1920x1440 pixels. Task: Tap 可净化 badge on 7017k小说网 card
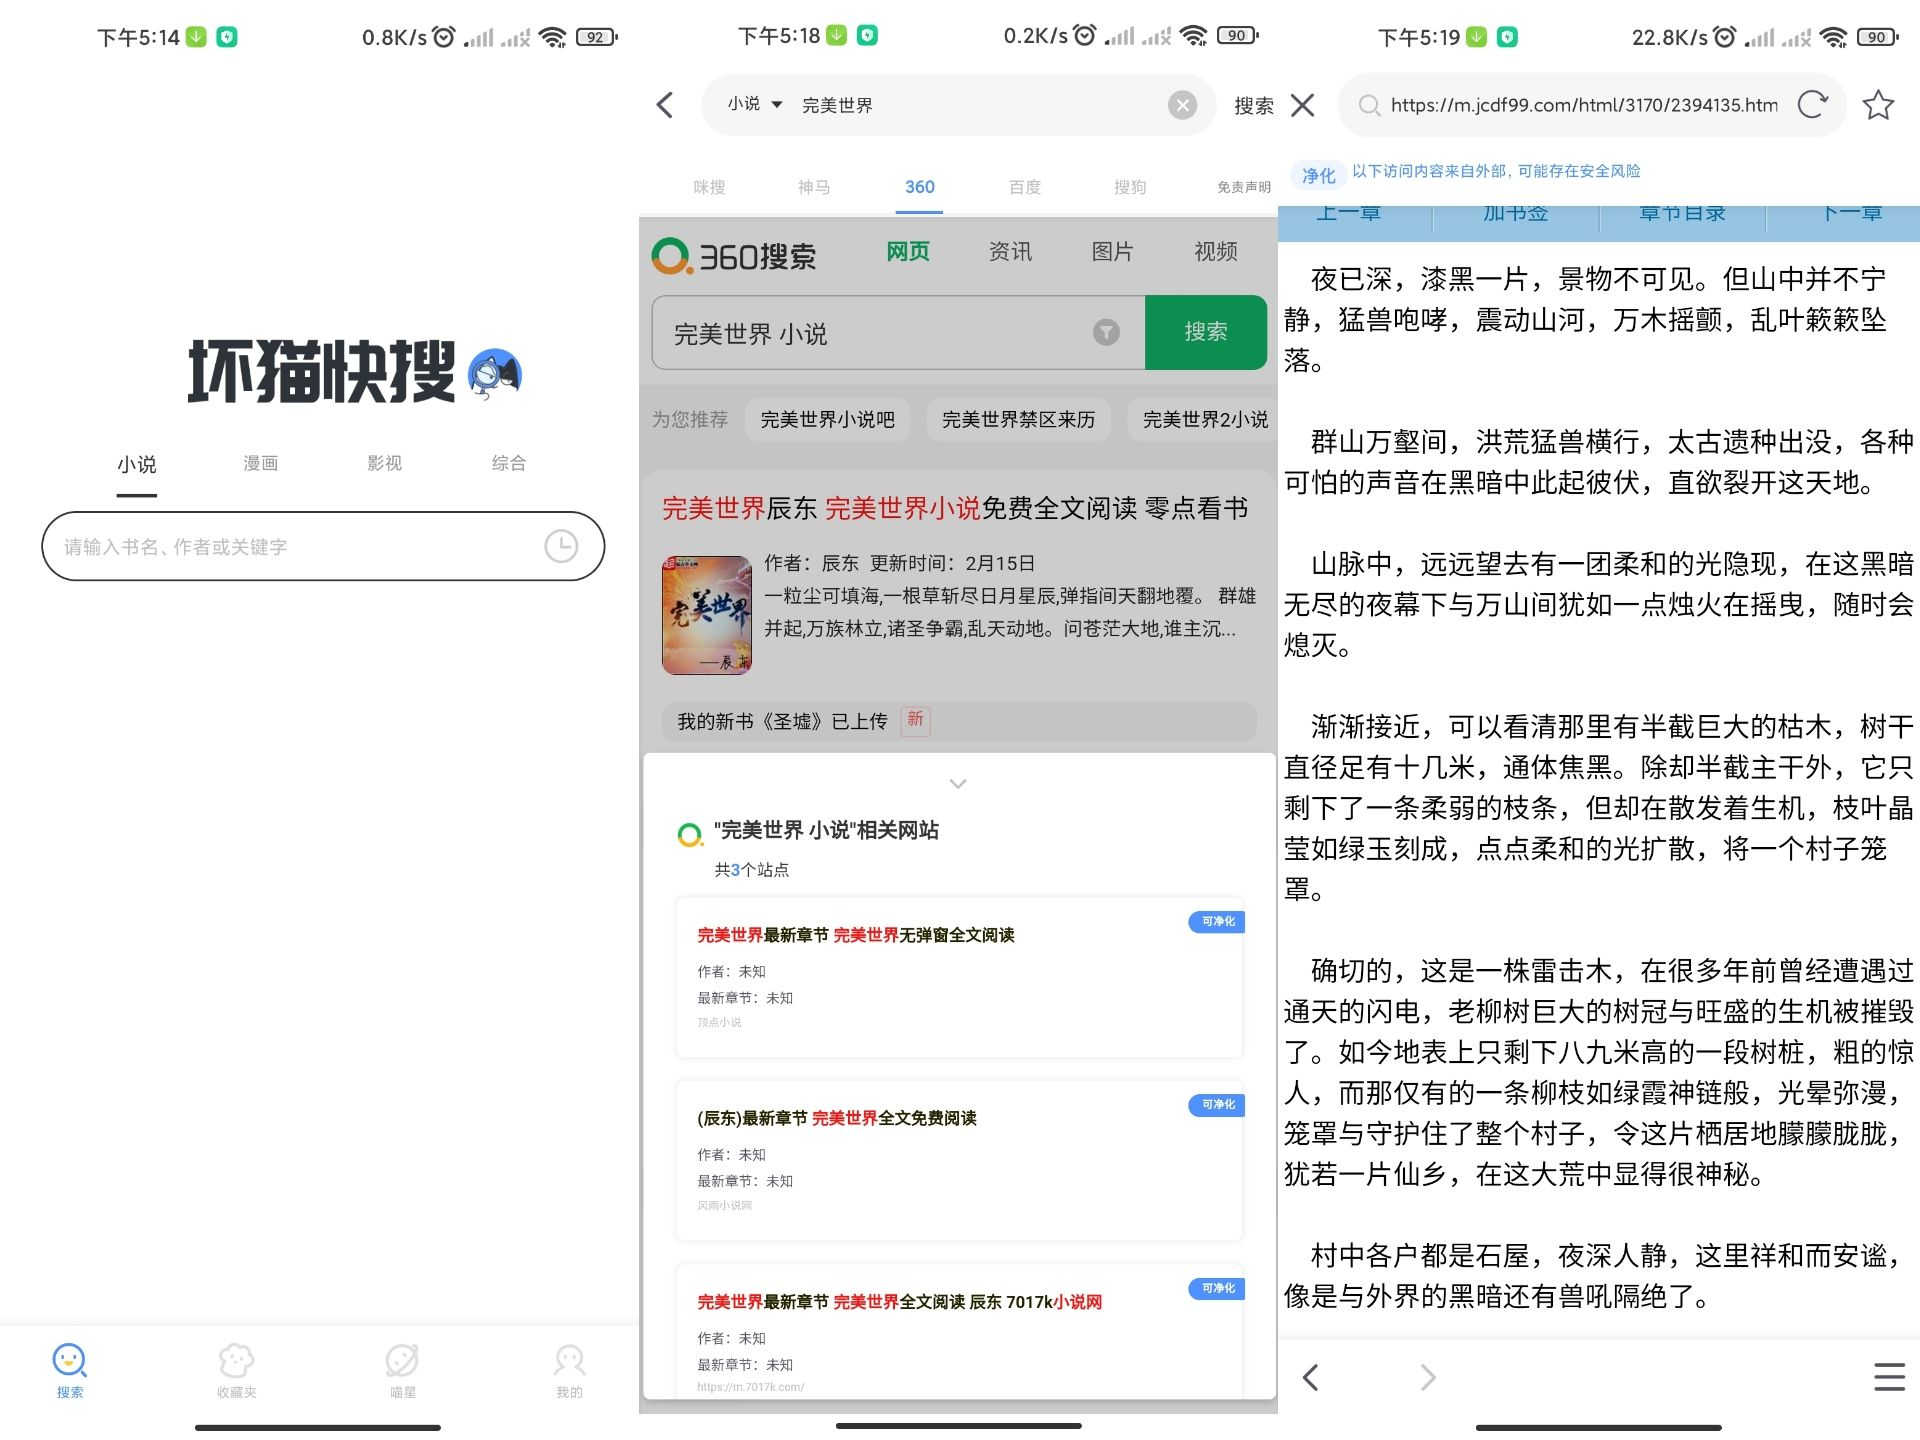click(1216, 1288)
